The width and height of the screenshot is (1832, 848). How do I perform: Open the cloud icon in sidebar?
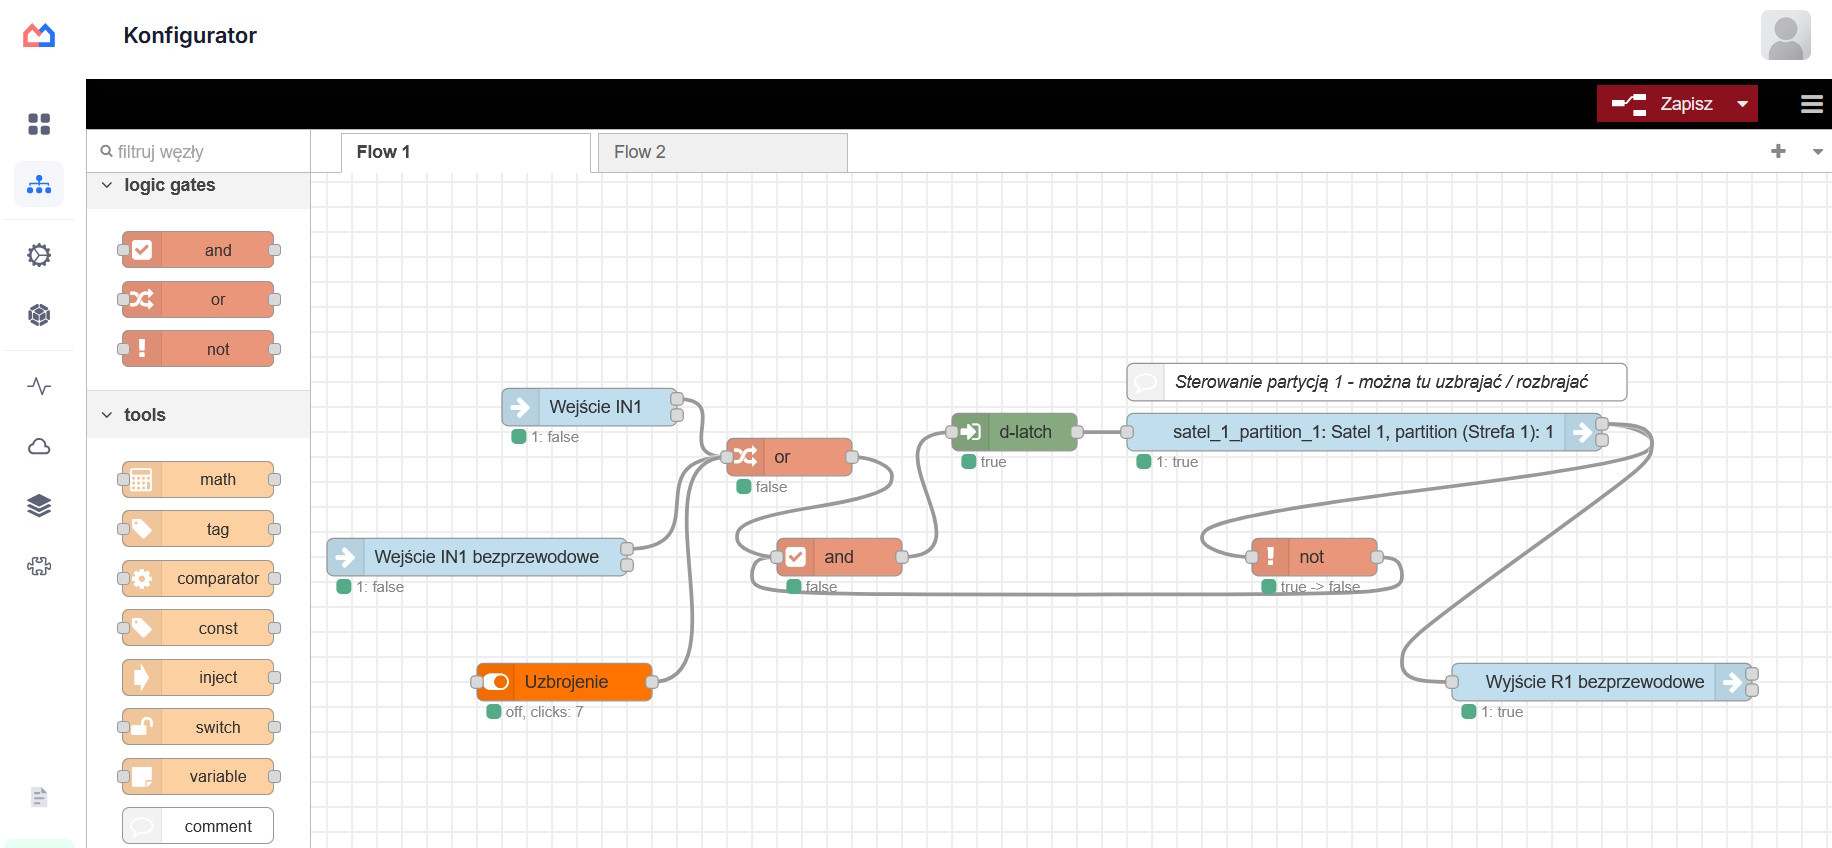(39, 446)
